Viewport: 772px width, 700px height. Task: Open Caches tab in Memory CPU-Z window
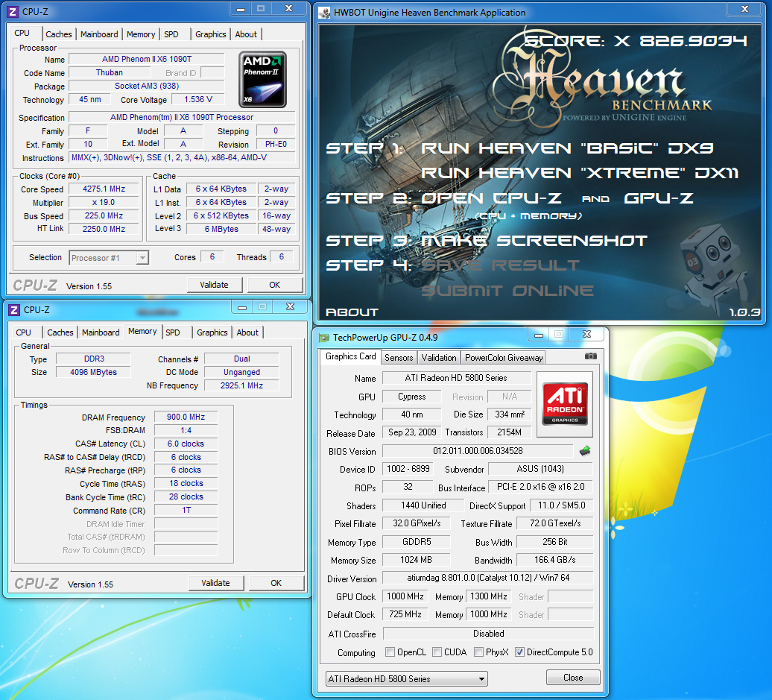point(60,332)
